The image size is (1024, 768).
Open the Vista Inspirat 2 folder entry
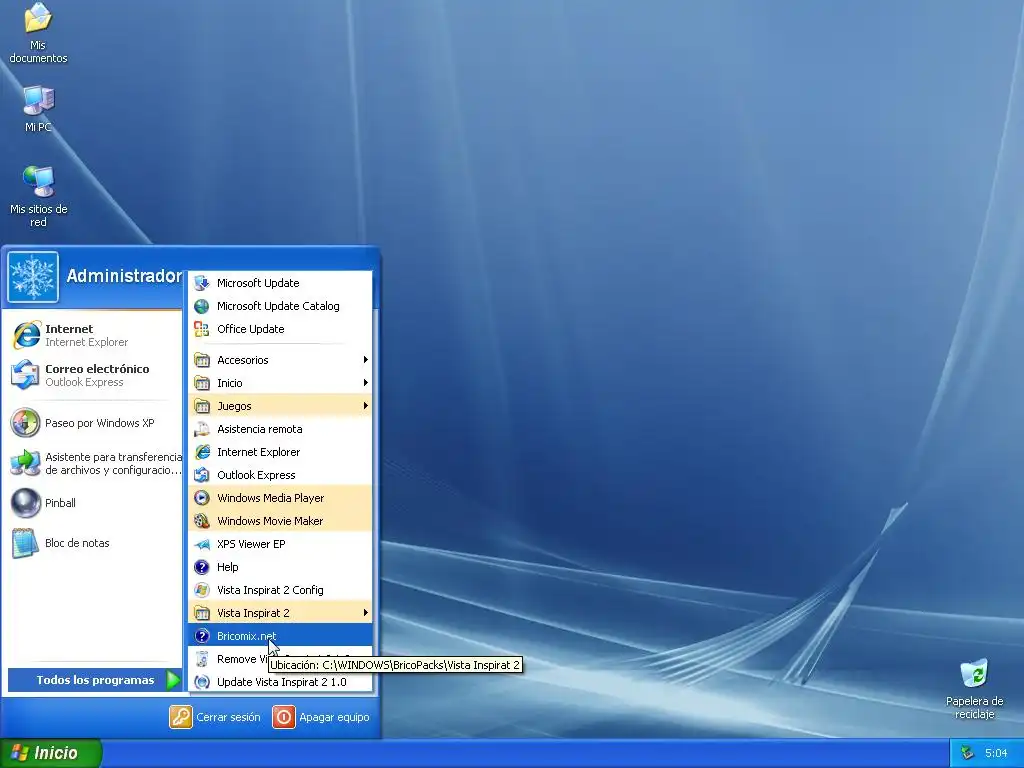(280, 613)
